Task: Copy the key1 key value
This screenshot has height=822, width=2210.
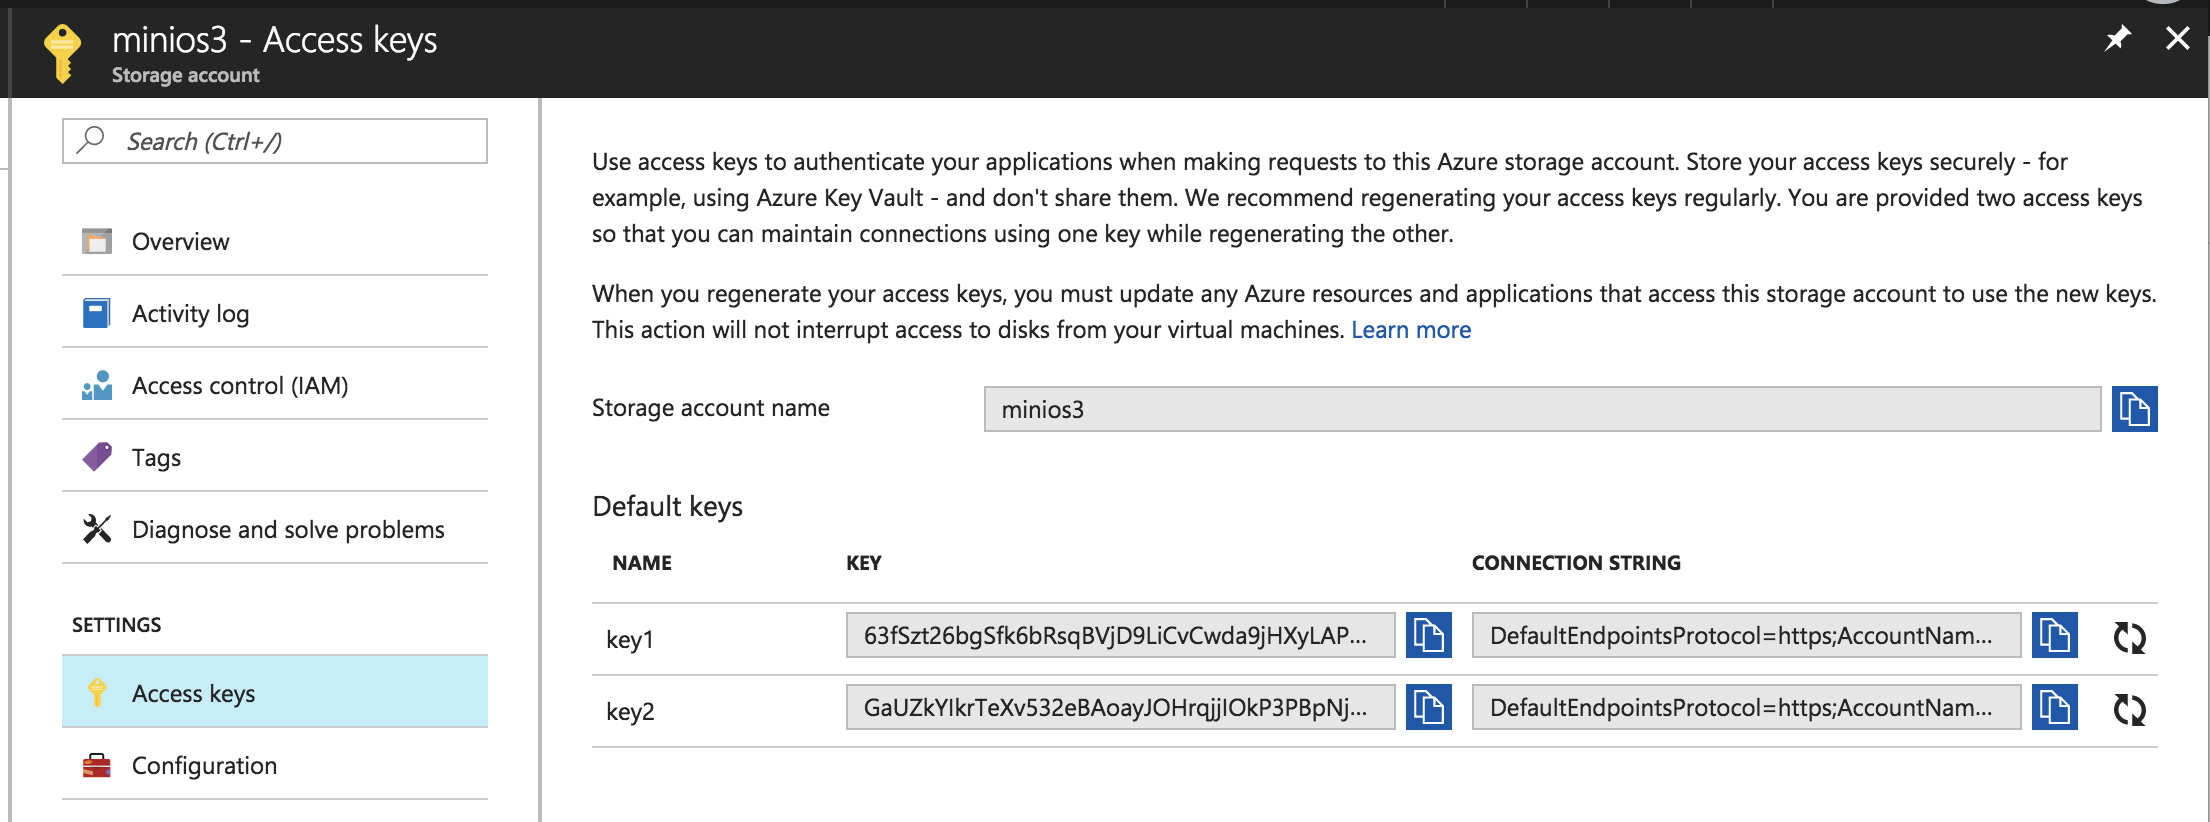Action: [x=1428, y=635]
